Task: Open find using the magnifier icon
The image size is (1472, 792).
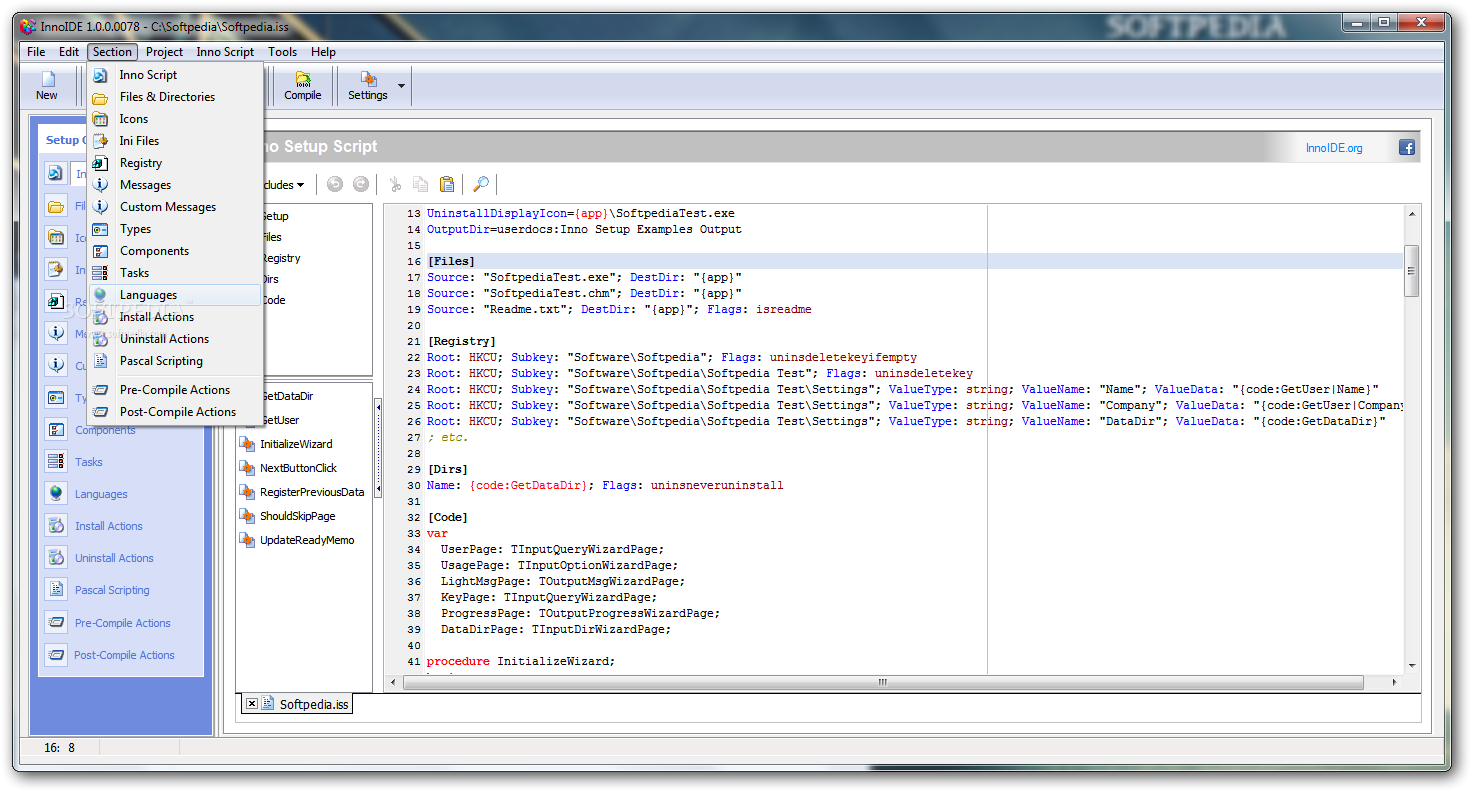Action: coord(481,184)
